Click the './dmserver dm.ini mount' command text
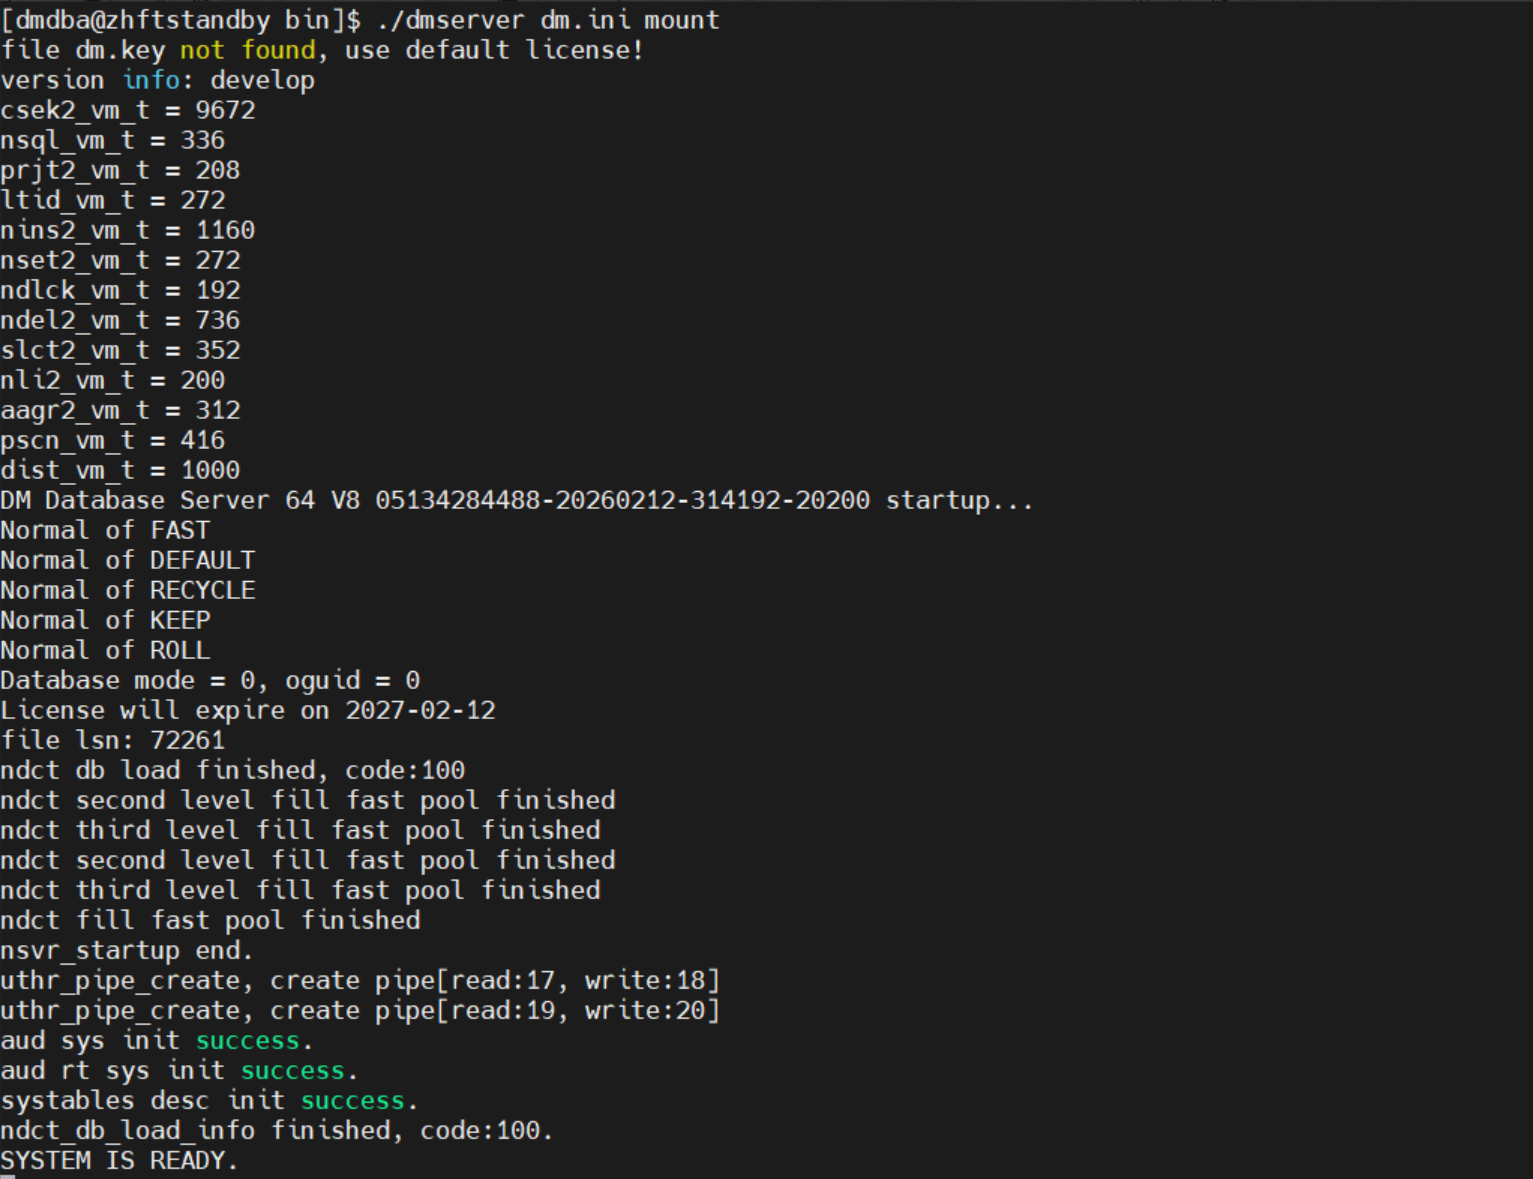The image size is (1533, 1179). pyautogui.click(x=548, y=20)
